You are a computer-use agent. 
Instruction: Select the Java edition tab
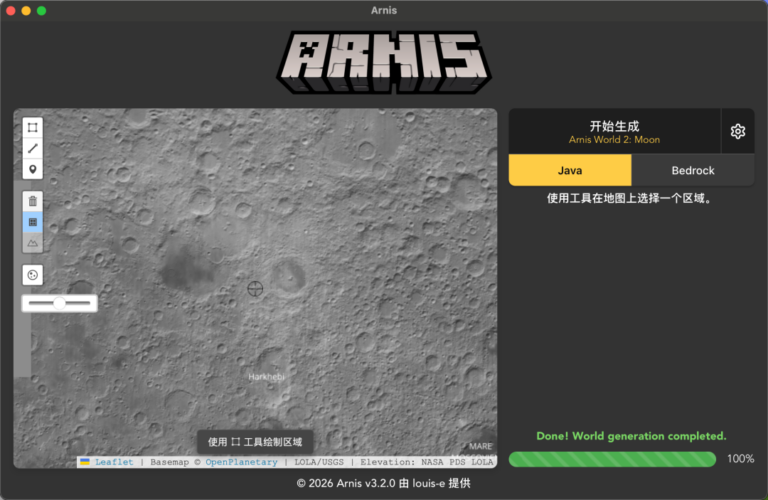(x=570, y=170)
